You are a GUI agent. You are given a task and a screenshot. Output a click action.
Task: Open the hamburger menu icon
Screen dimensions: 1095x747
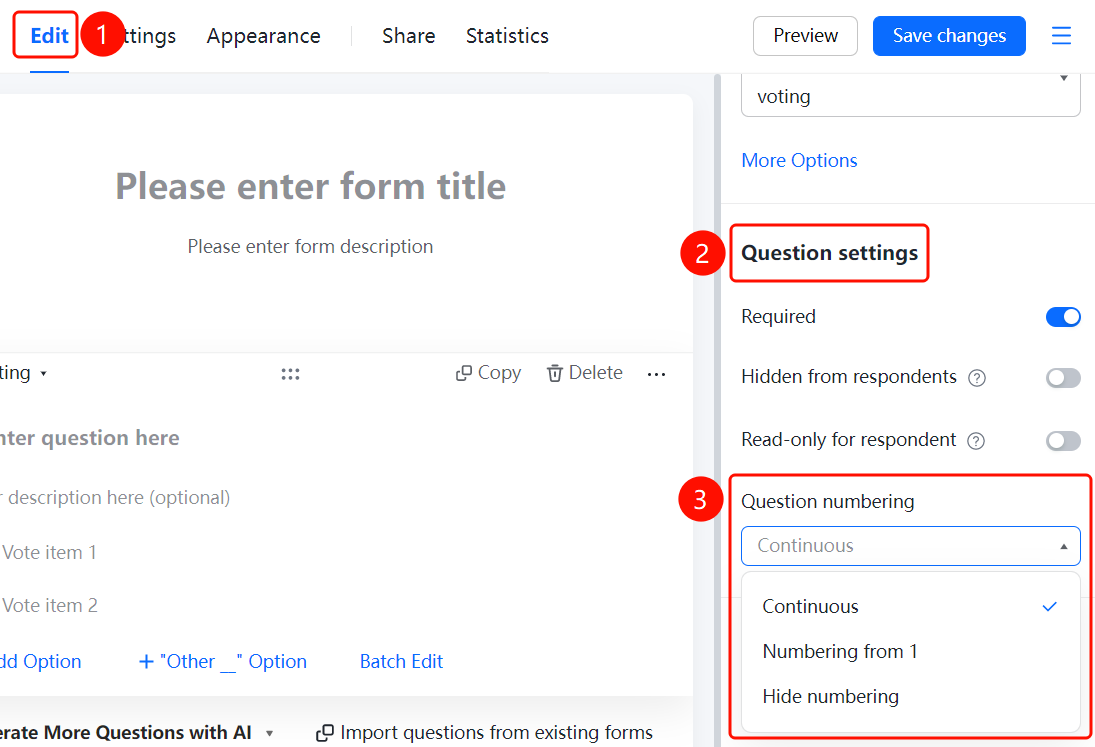(x=1061, y=36)
